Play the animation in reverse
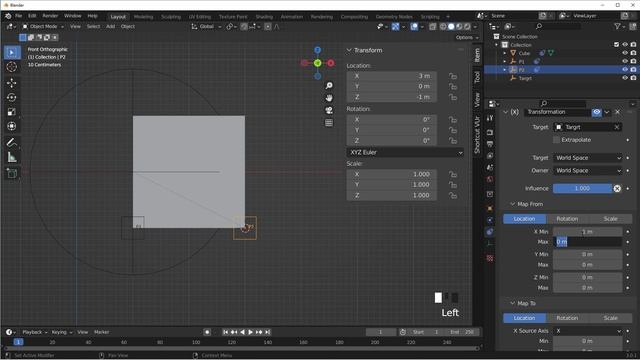 (242, 332)
